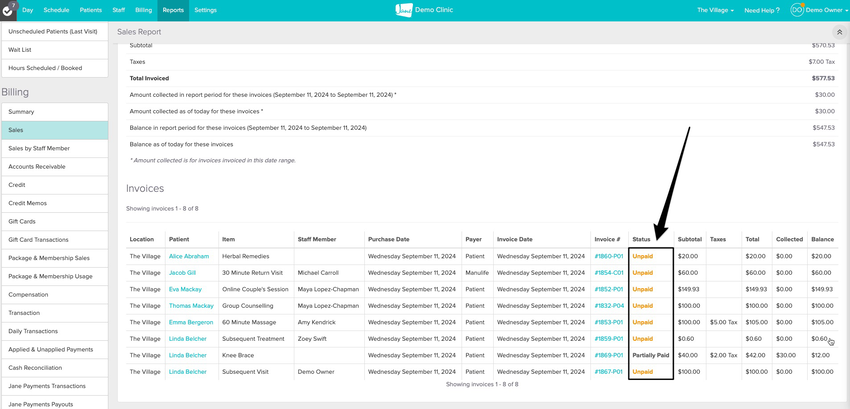Click the $149.93 subtotal cell

click(688, 289)
